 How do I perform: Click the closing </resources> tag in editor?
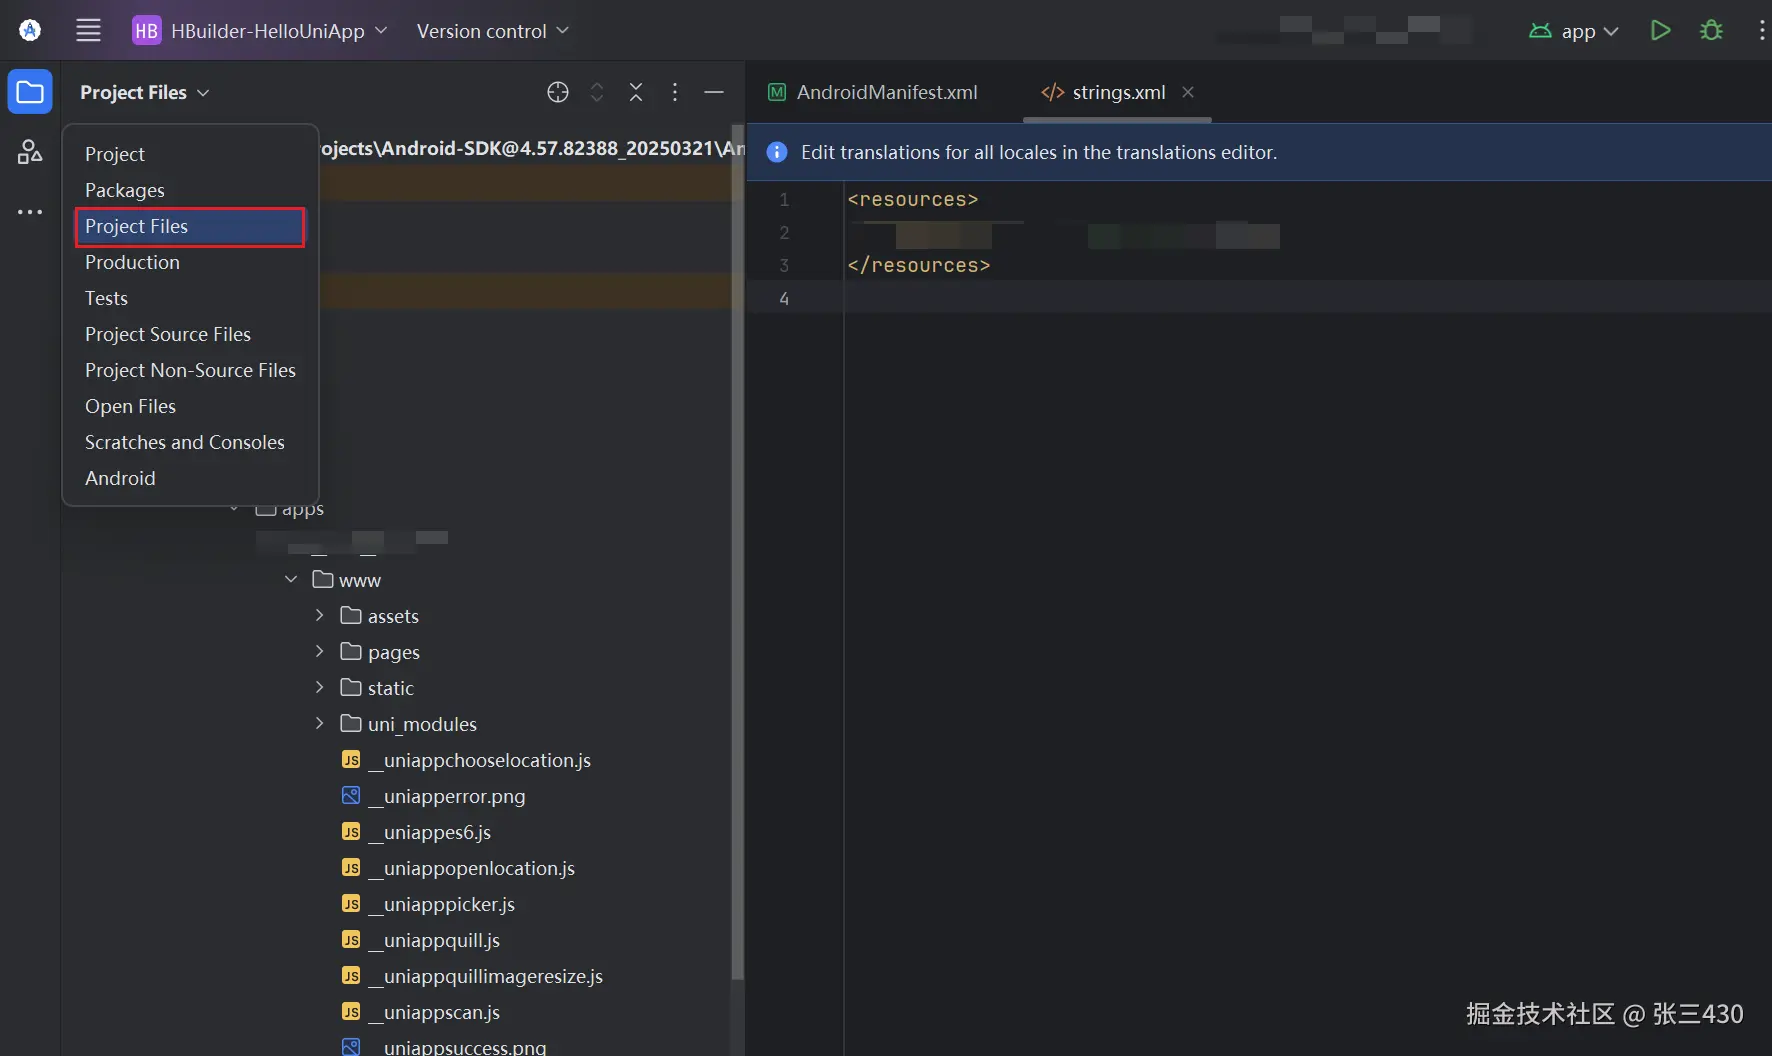919,265
